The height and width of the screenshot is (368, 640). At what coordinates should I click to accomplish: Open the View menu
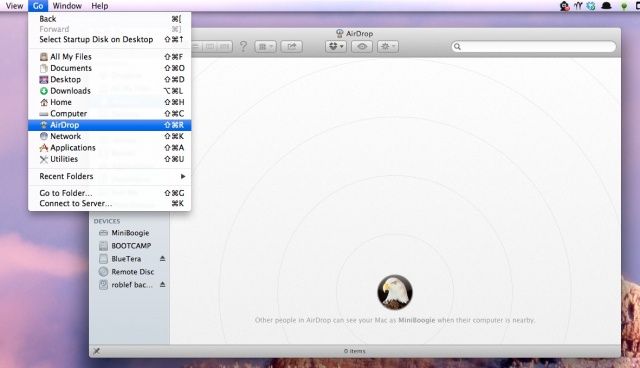pos(14,6)
